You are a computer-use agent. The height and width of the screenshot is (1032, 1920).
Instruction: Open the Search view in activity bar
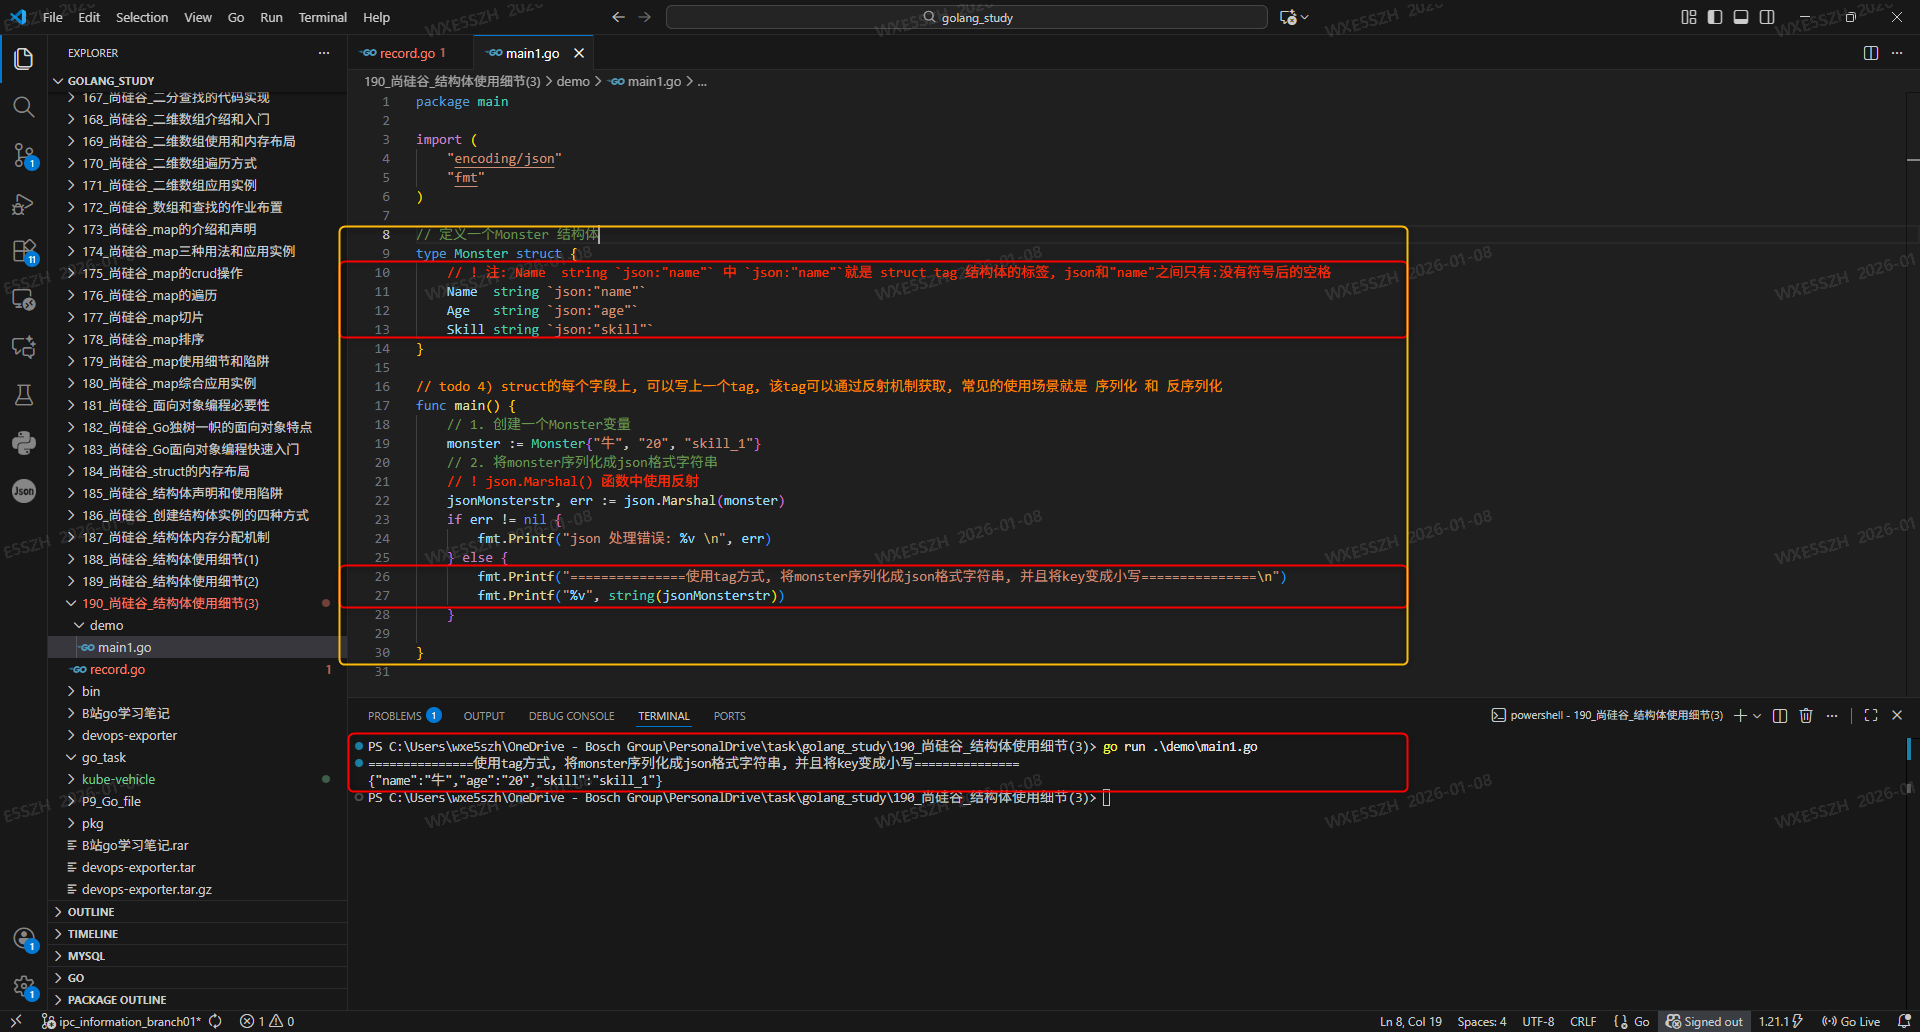coord(24,107)
